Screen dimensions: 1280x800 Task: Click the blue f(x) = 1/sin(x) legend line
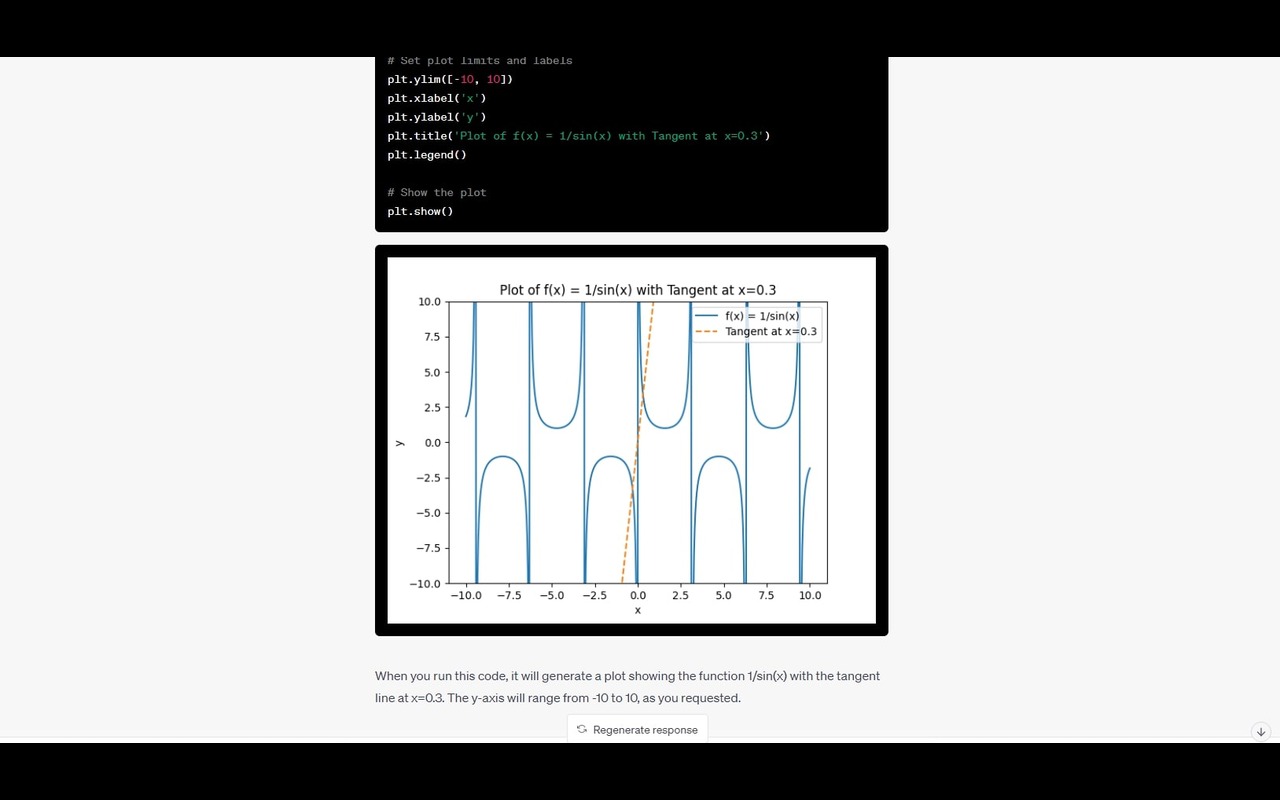click(x=706, y=316)
